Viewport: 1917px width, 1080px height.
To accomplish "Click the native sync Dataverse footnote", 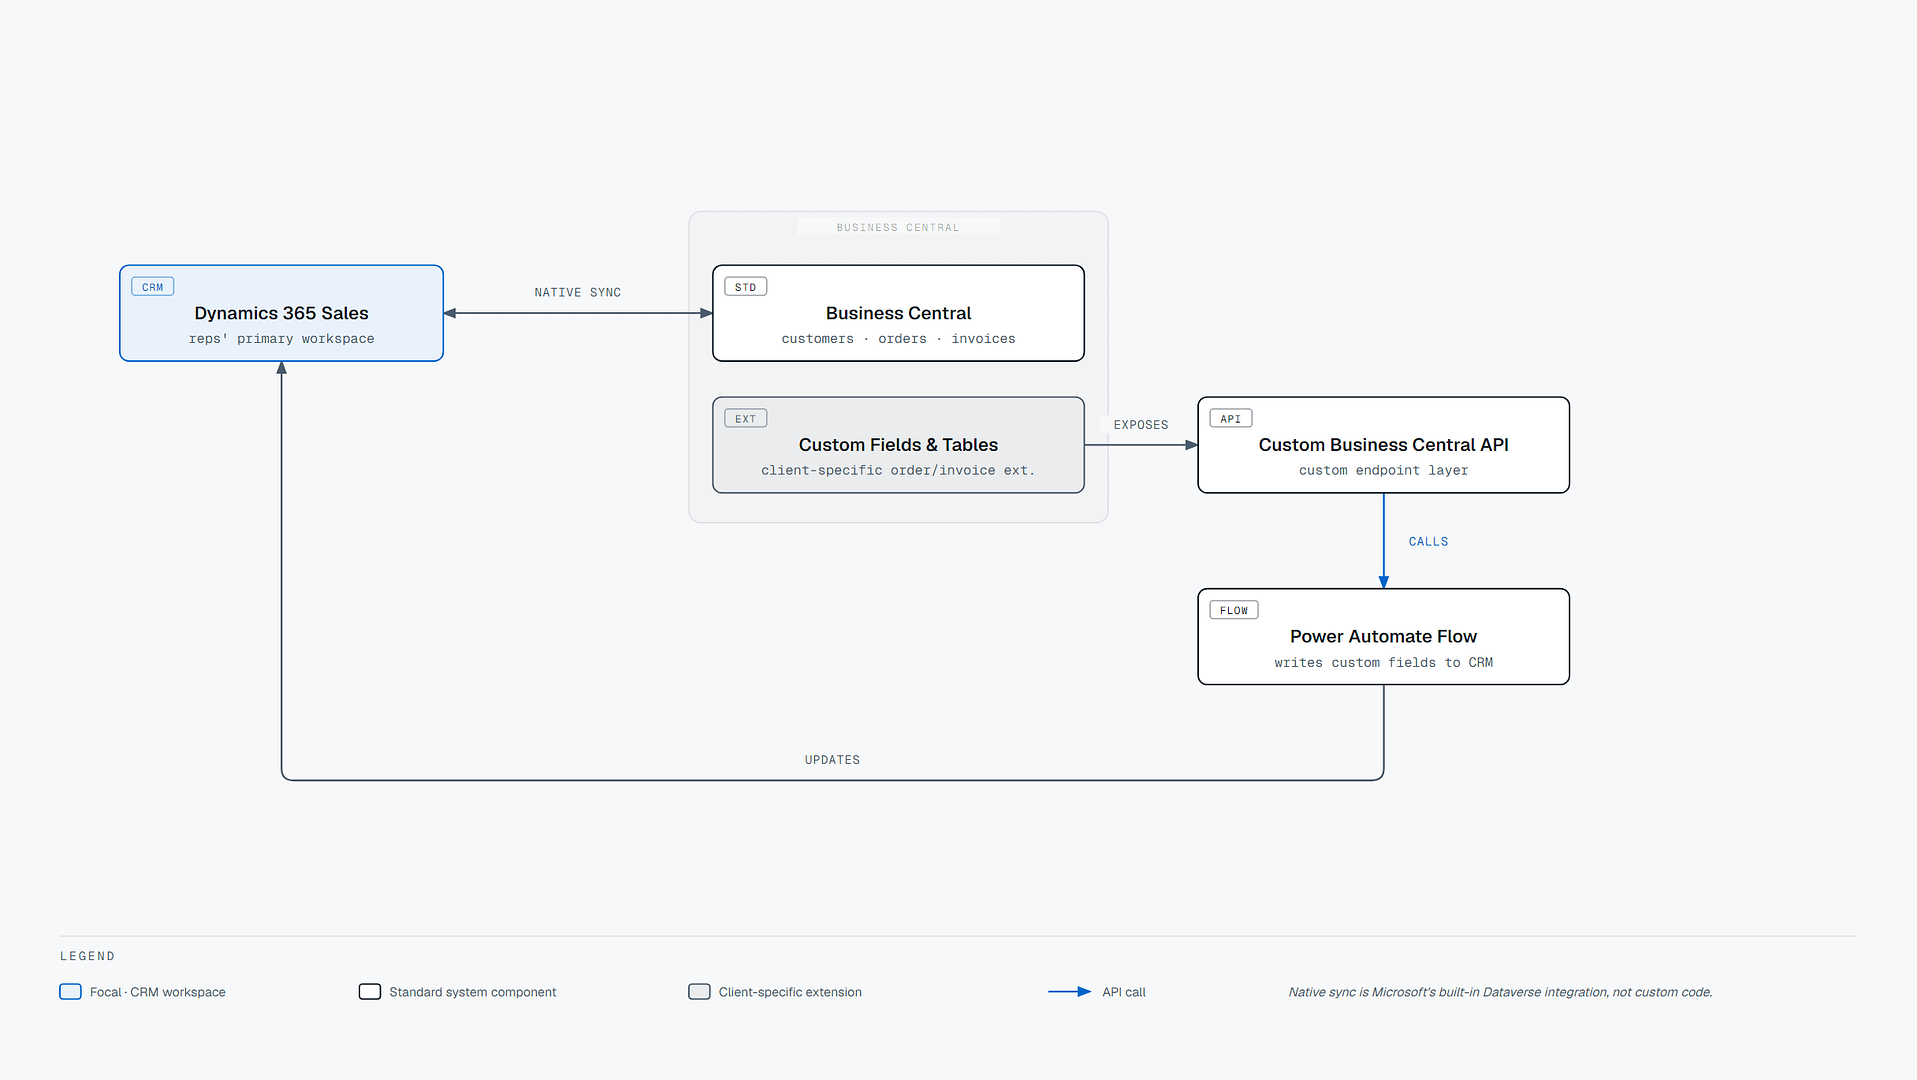I will coord(1500,992).
